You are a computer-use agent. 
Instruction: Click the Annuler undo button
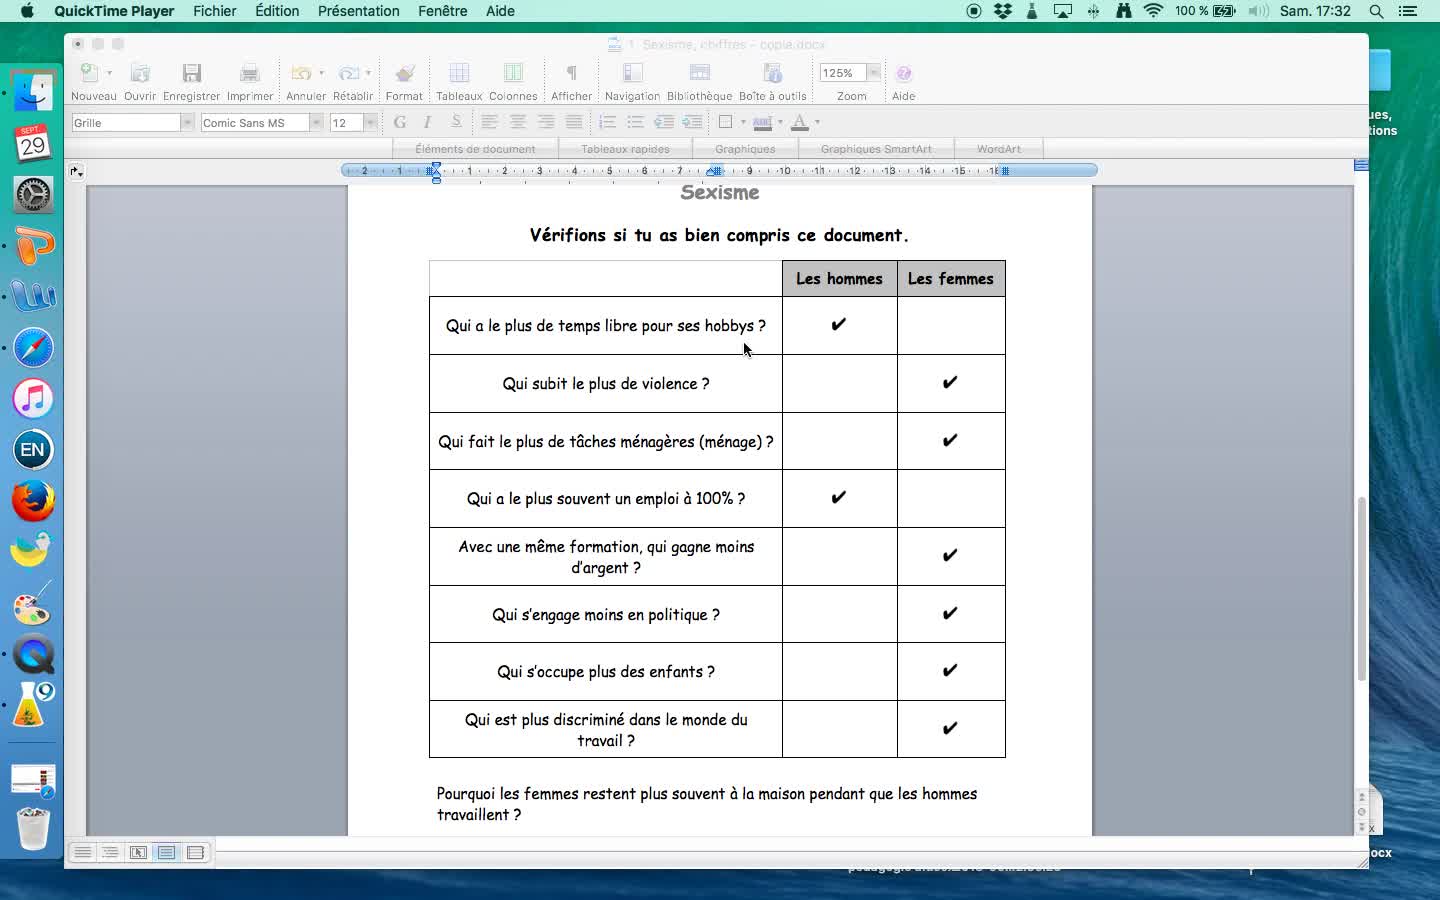pos(300,74)
